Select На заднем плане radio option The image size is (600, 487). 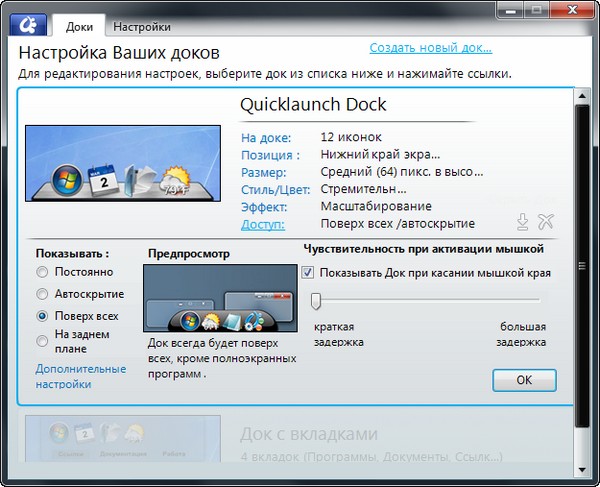coord(42,341)
